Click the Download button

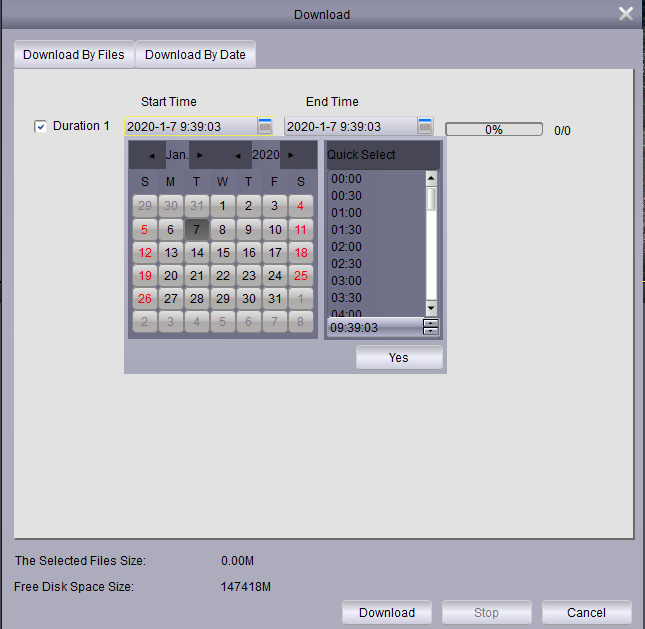[x=387, y=613]
